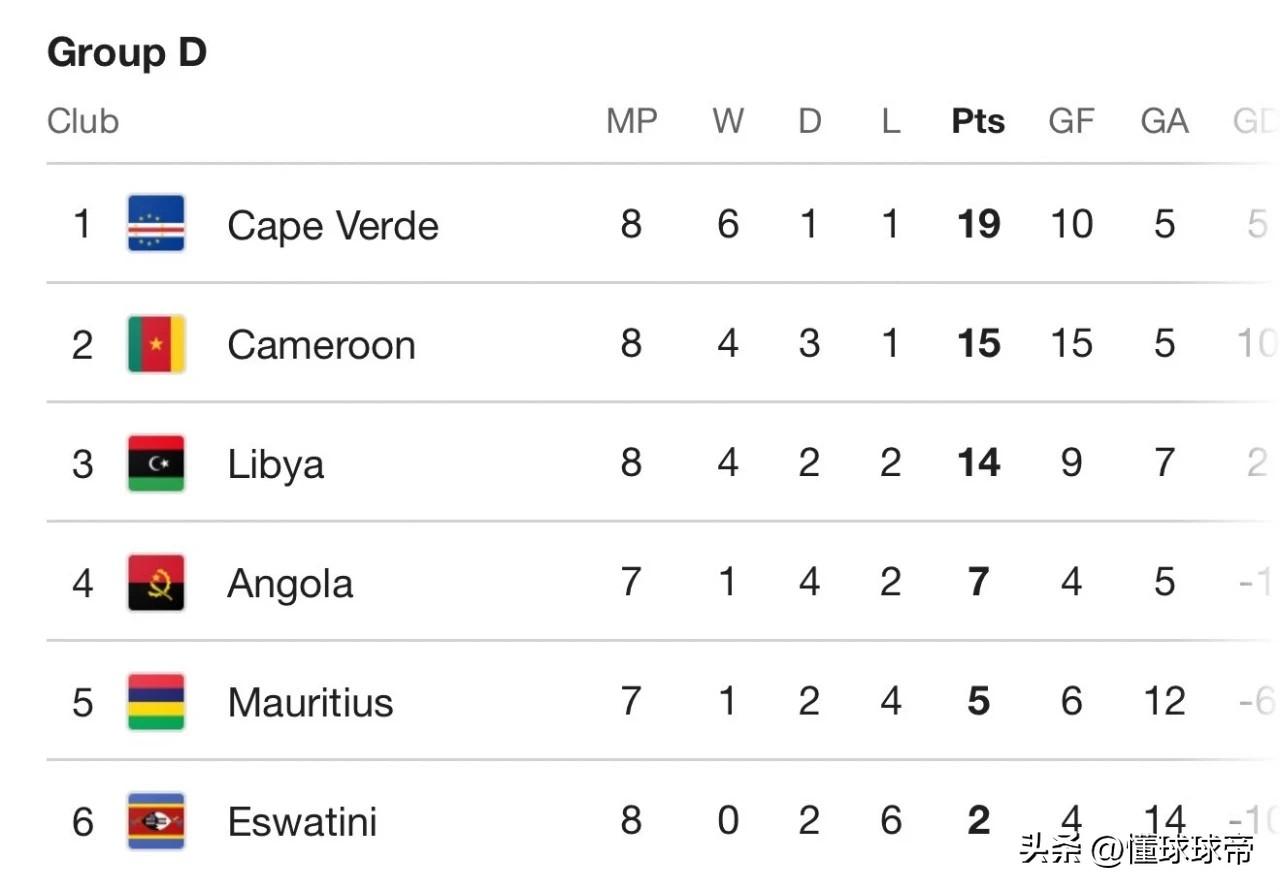Click the Pts column header
This screenshot has width=1280, height=891.
[x=978, y=121]
